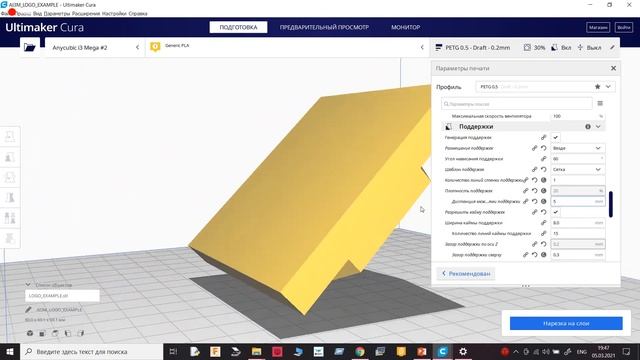Click the pencil icon to rename the job
The height and width of the screenshot is (360, 640).
coord(28,309)
